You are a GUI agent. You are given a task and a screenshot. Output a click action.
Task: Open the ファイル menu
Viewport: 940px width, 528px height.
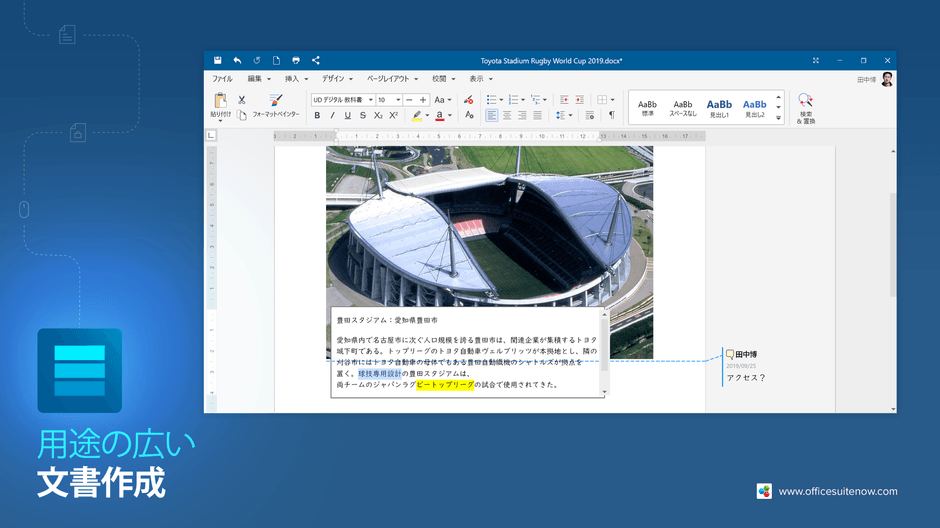[x=222, y=79]
